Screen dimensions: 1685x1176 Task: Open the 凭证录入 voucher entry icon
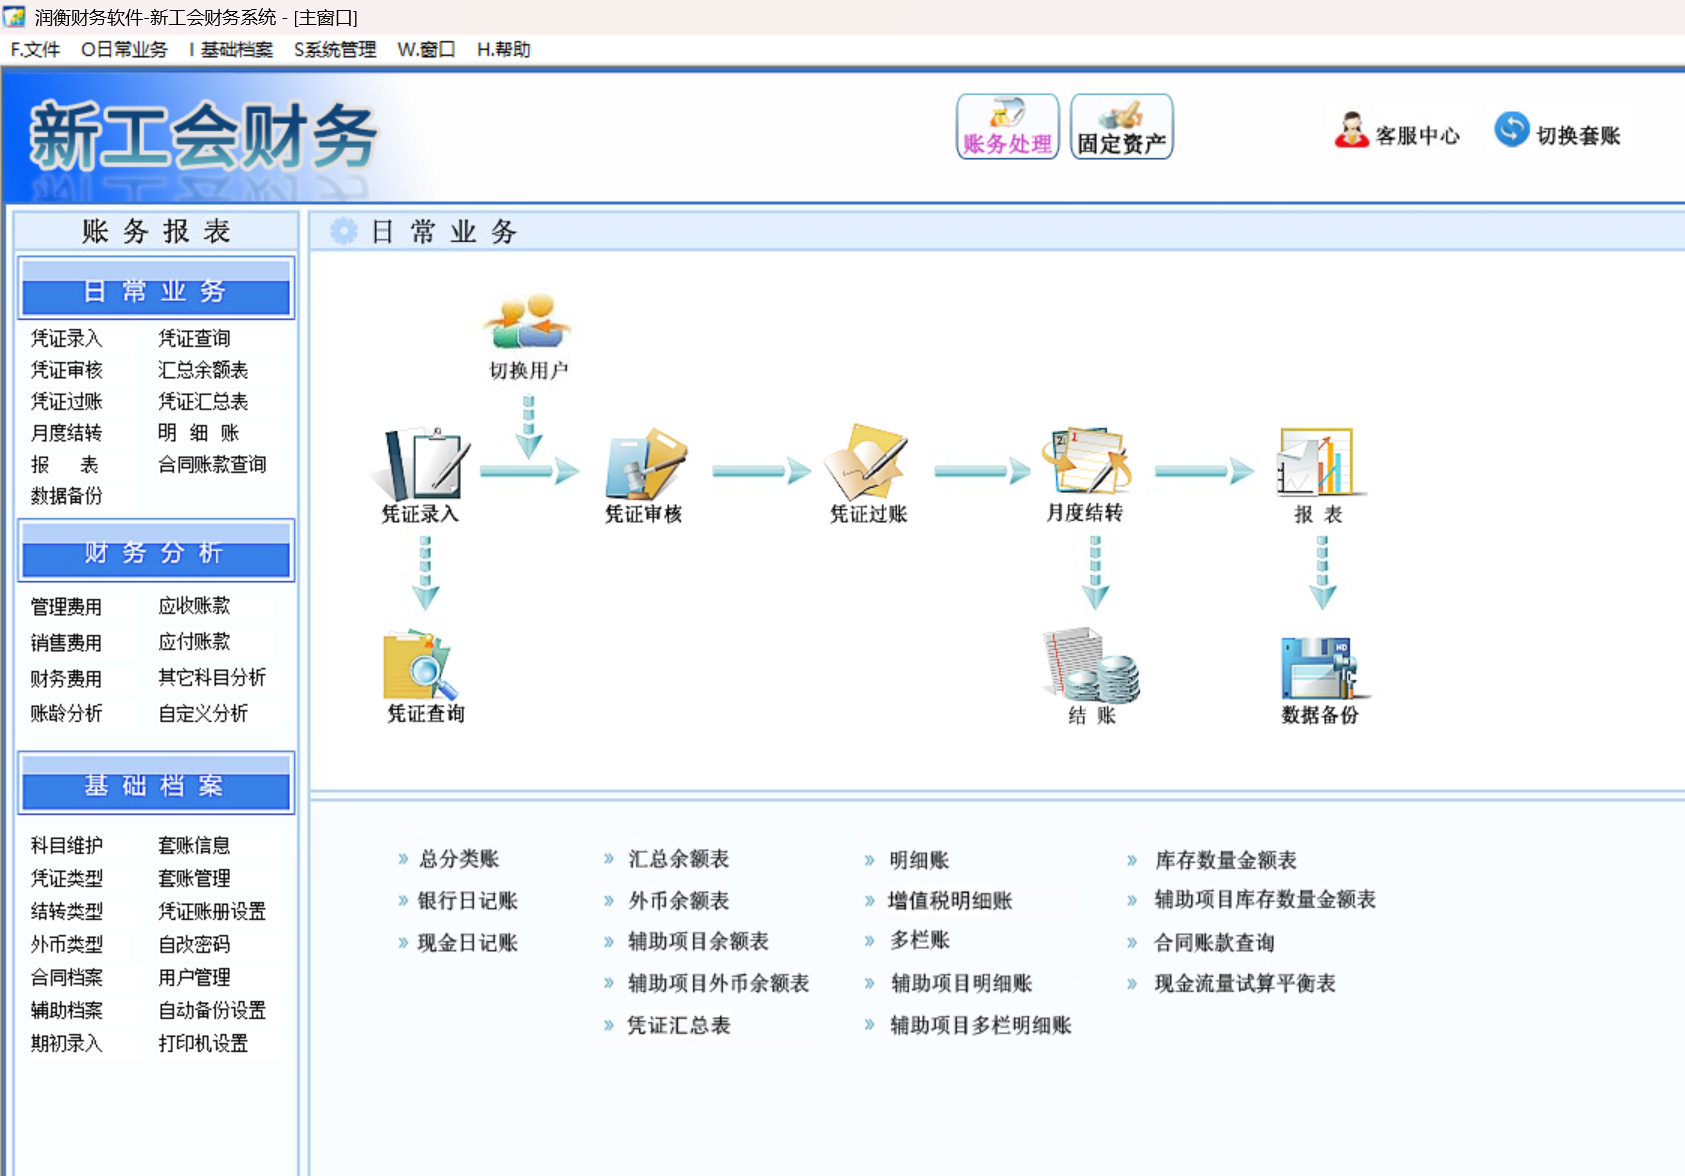coord(421,464)
